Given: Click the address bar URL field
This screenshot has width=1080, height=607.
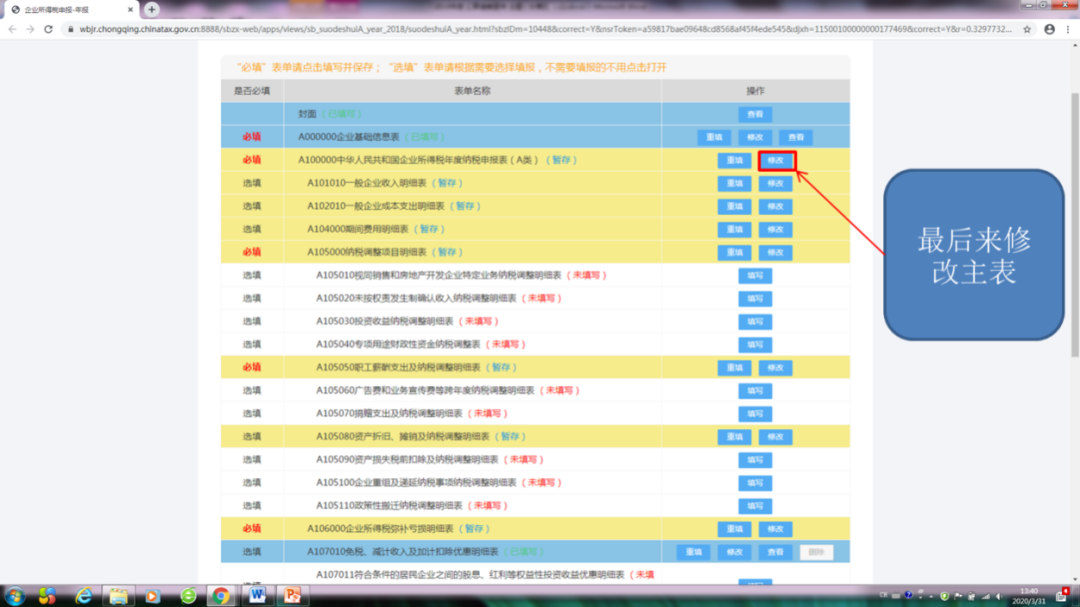Looking at the screenshot, I should [546, 30].
